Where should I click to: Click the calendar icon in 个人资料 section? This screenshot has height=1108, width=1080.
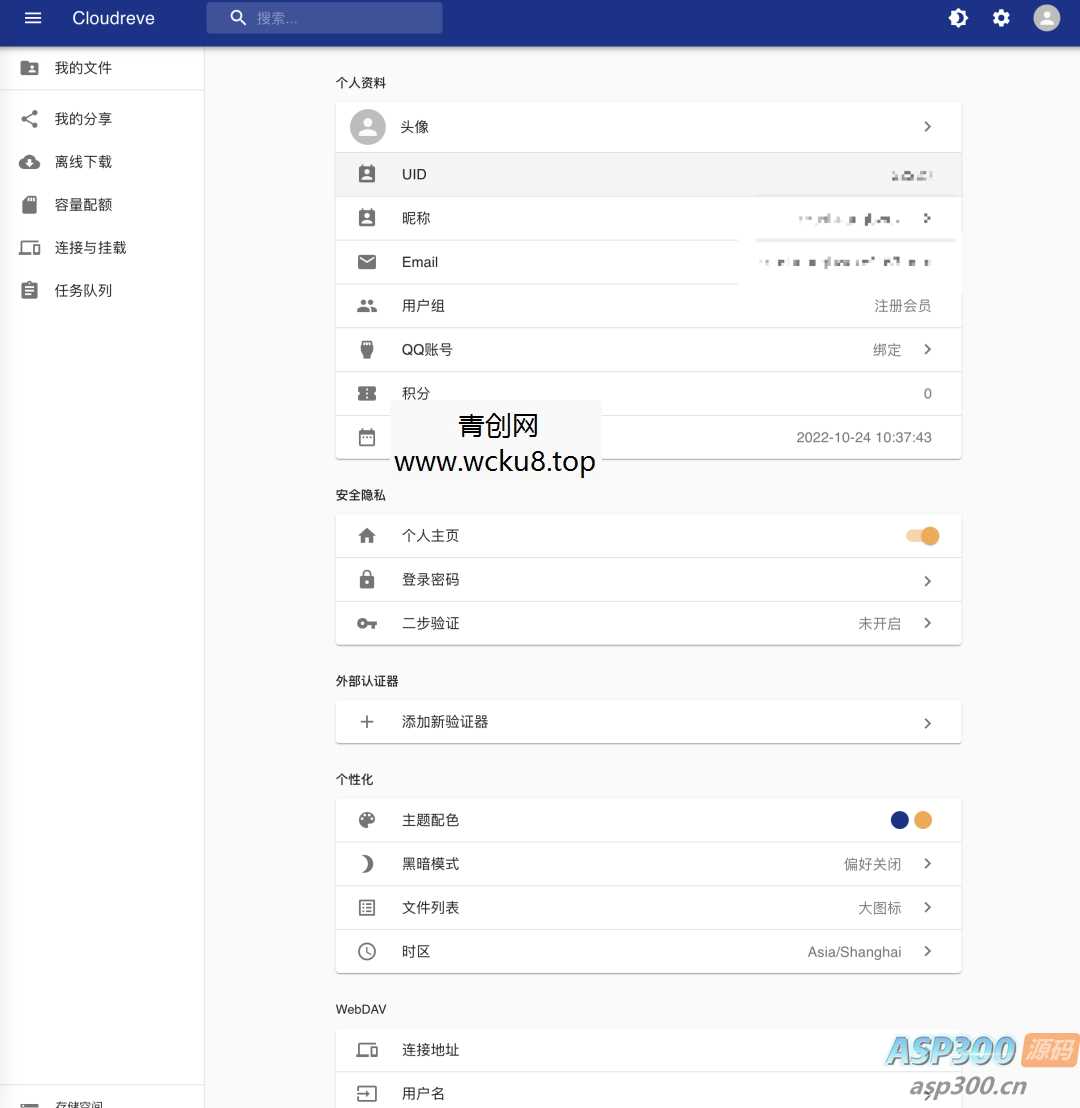(x=367, y=437)
